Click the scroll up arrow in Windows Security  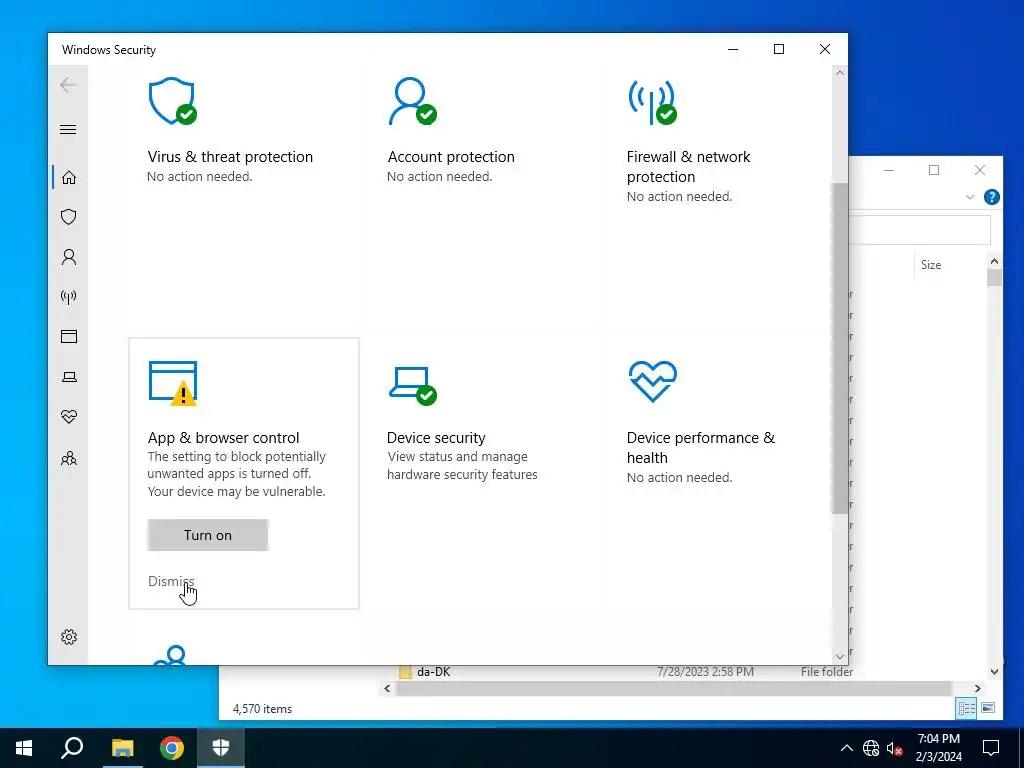pyautogui.click(x=840, y=73)
